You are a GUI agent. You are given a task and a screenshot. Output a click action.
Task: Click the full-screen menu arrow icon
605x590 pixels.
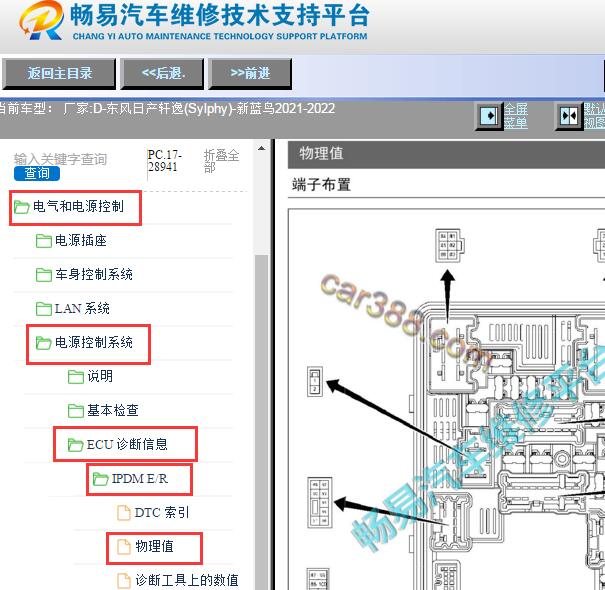point(489,115)
